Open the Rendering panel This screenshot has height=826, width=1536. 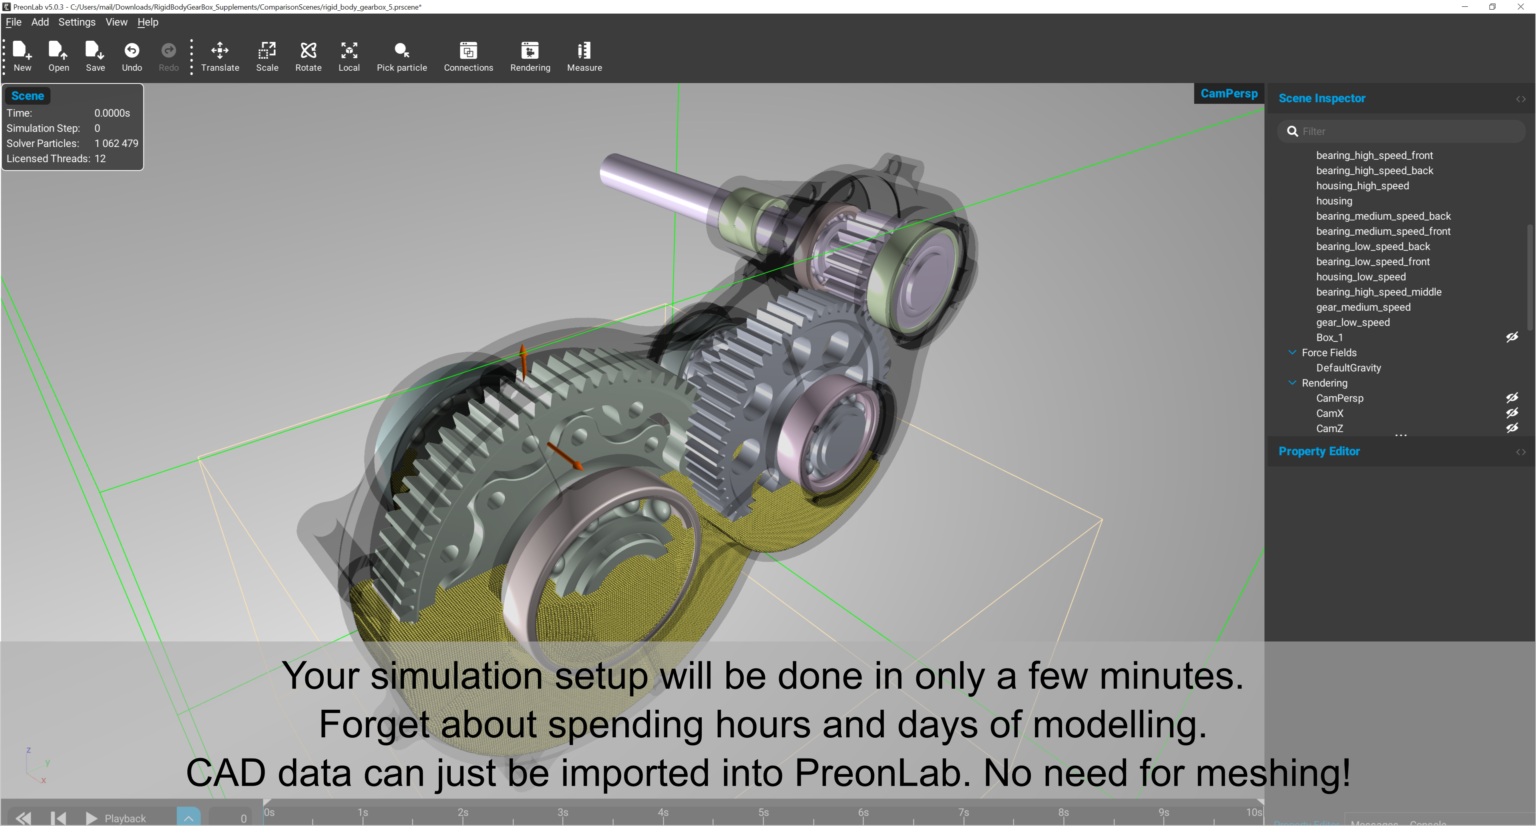530,56
